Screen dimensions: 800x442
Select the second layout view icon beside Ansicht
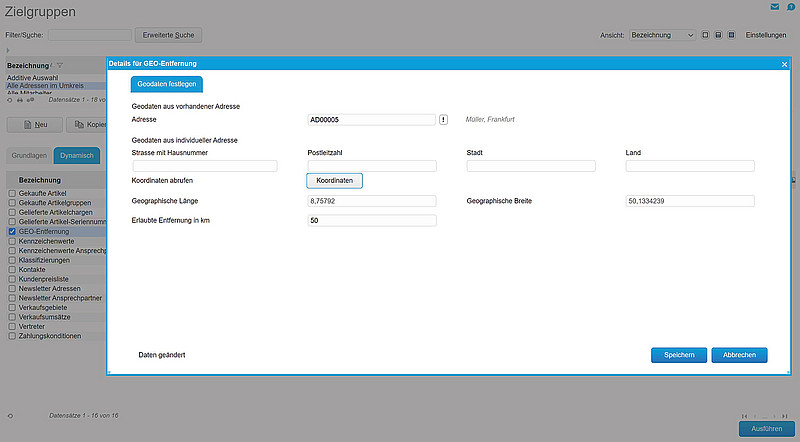[x=718, y=35]
